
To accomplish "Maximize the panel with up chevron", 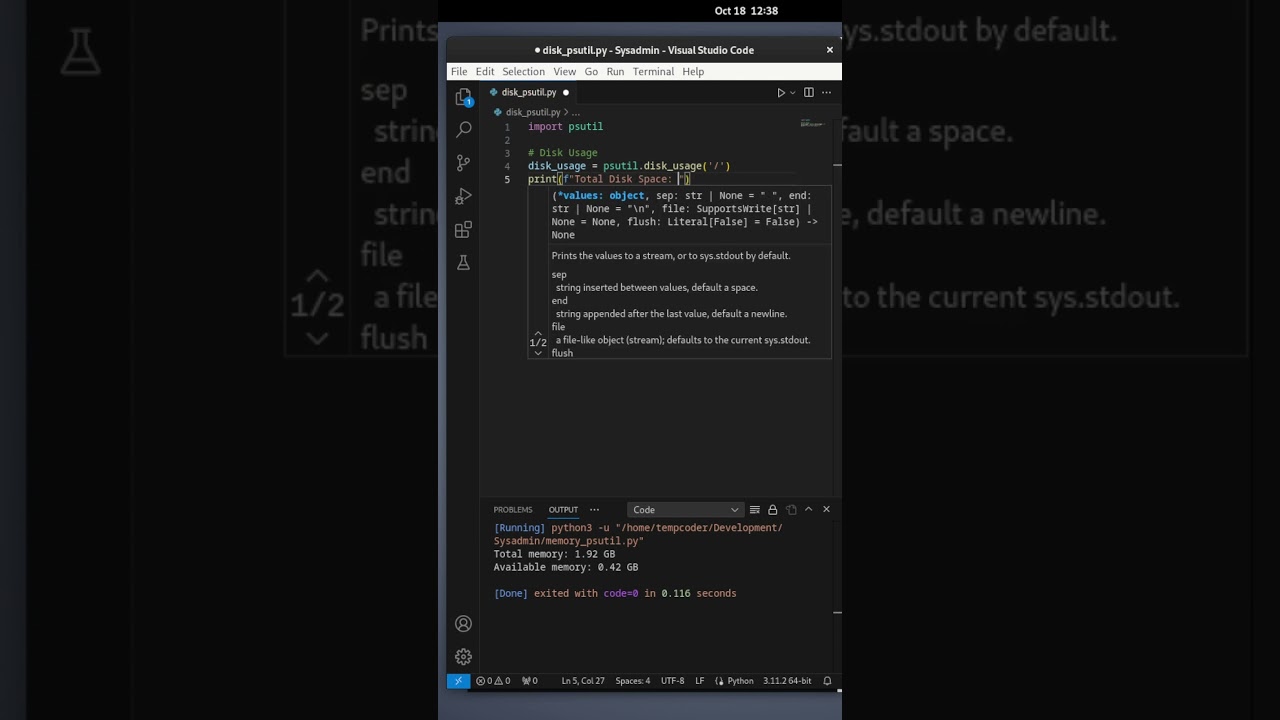I will pos(809,509).
